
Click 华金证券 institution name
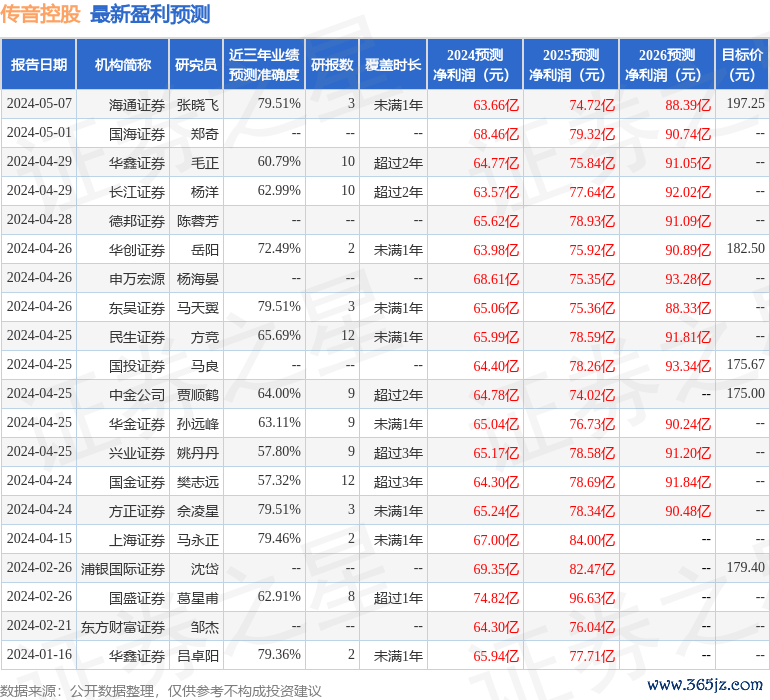[137, 423]
